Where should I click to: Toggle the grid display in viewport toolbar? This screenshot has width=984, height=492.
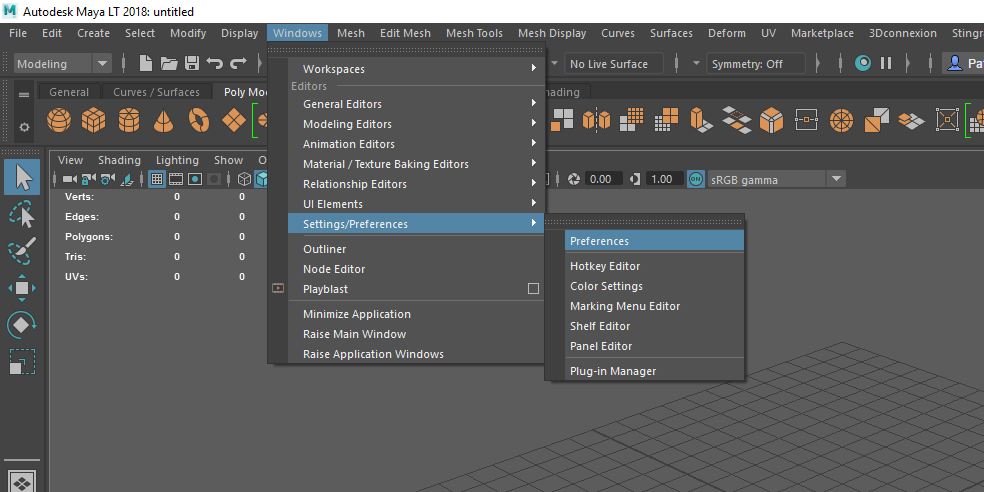pyautogui.click(x=157, y=179)
